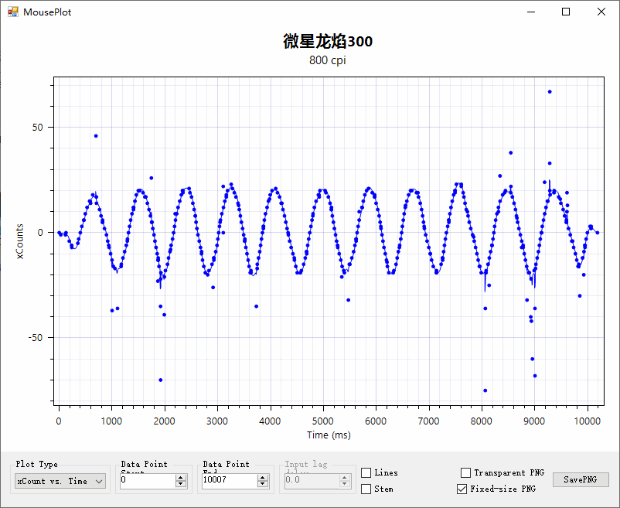Click the chart title 微星龙焰300
The width and height of the screenshot is (620, 508).
click(328, 41)
